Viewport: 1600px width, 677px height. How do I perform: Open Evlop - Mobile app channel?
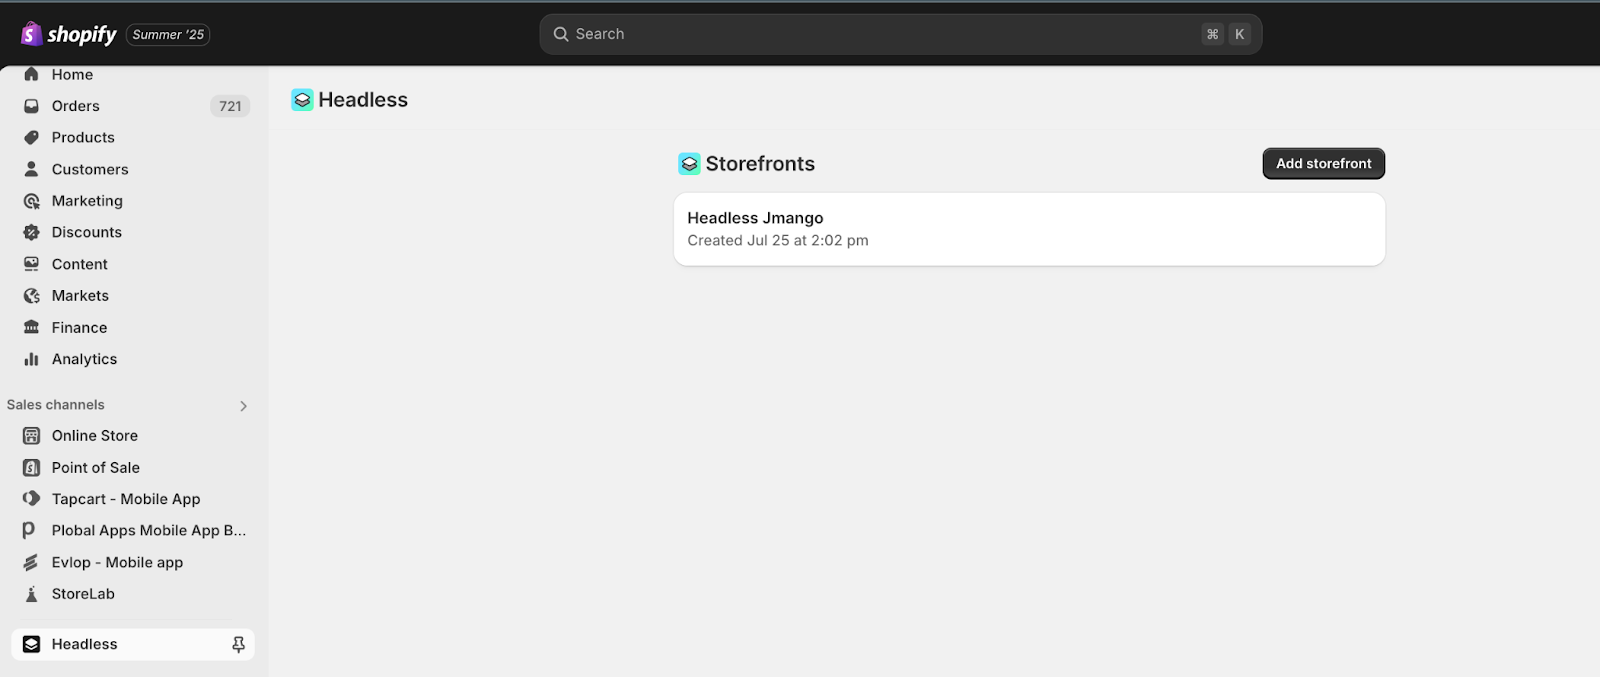click(117, 563)
